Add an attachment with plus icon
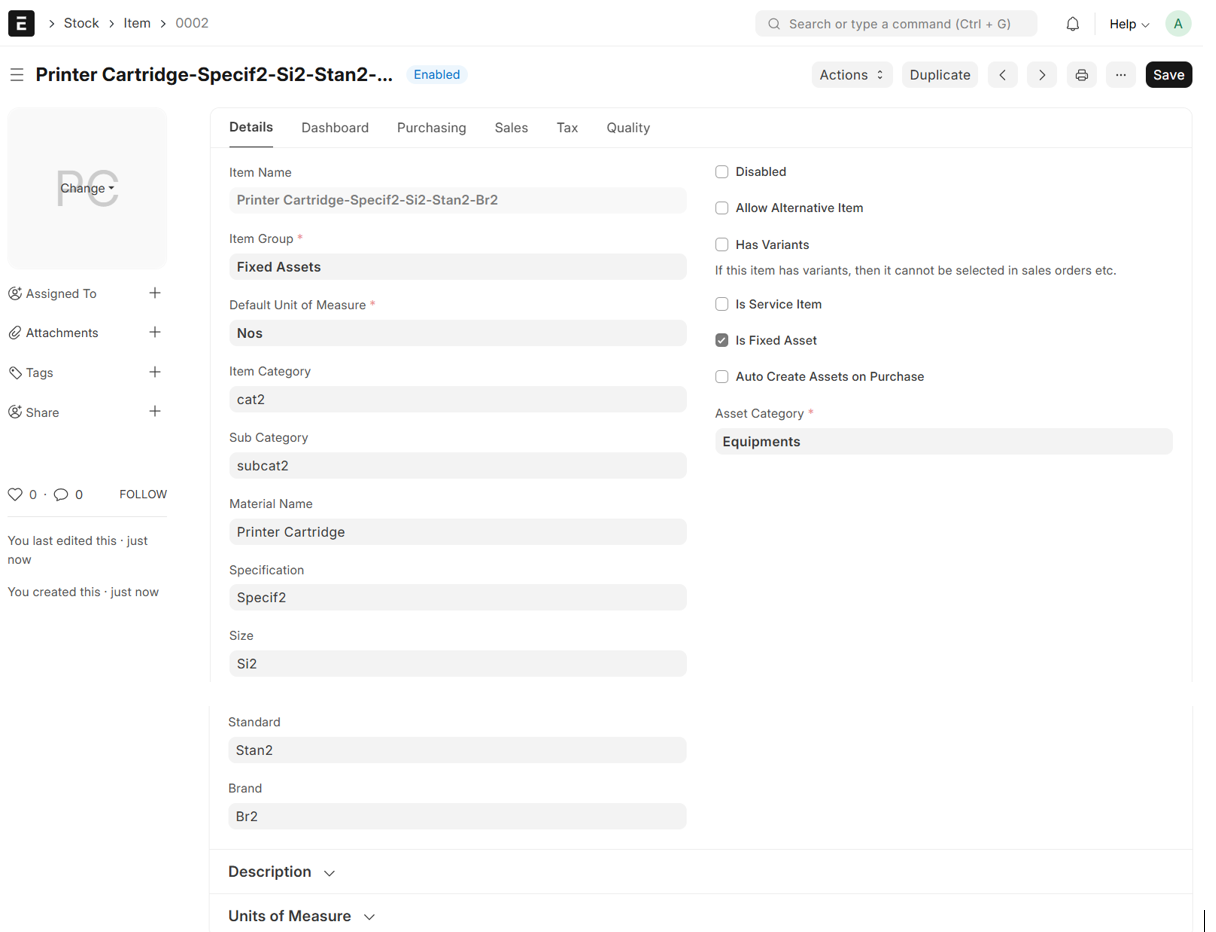Viewport: 1216px width, 932px height. coord(155,332)
